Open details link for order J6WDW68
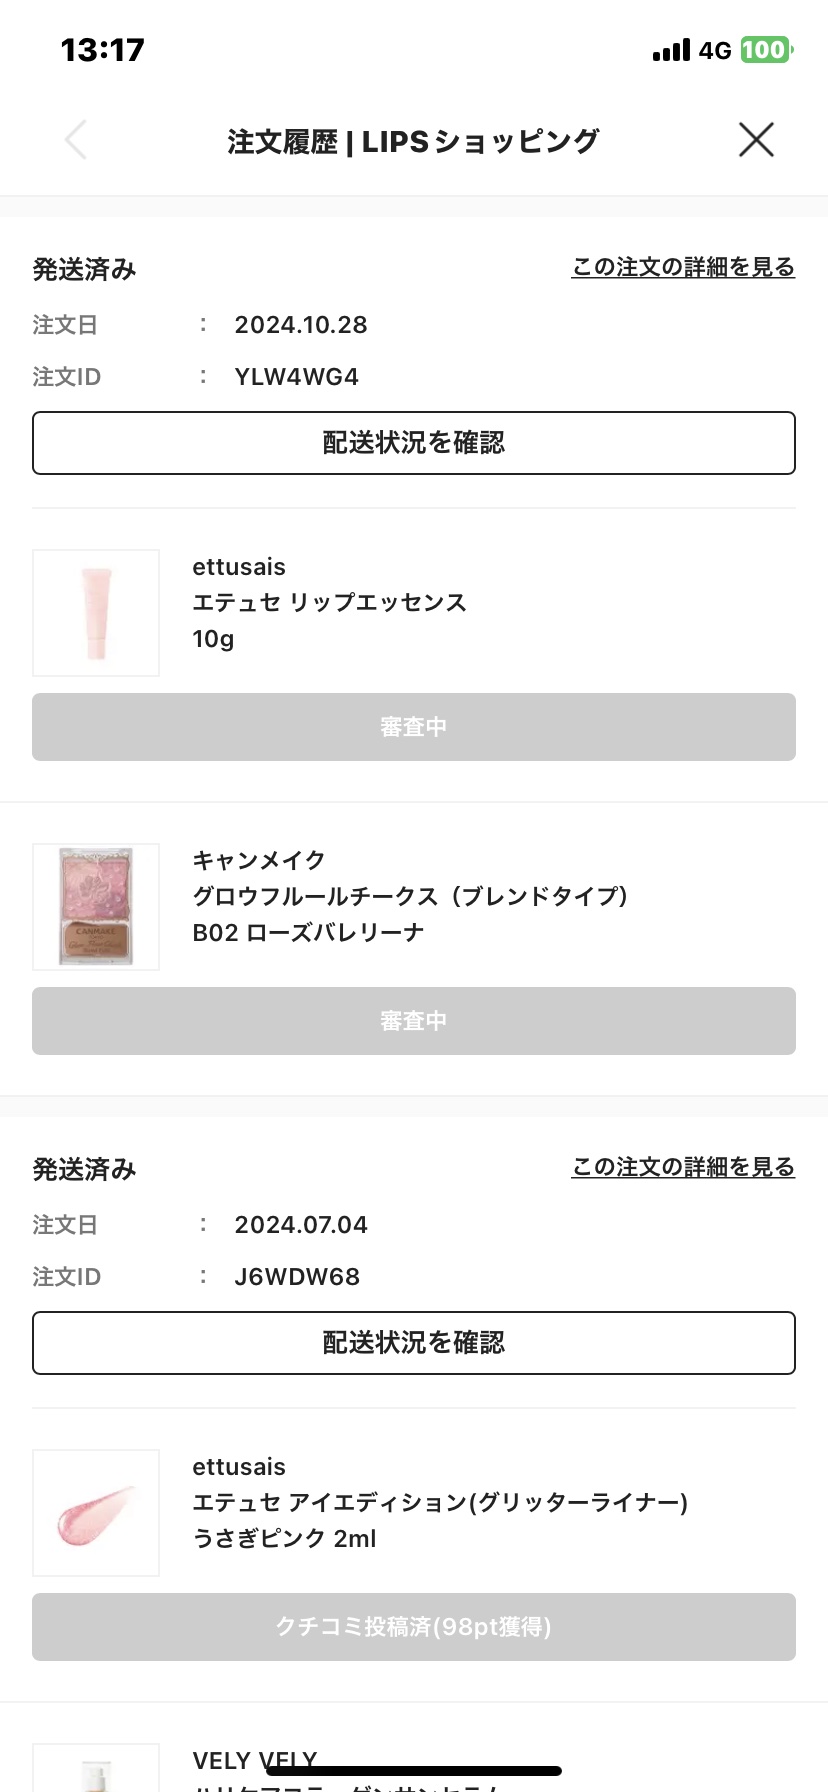This screenshot has height=1792, width=828. (683, 1167)
